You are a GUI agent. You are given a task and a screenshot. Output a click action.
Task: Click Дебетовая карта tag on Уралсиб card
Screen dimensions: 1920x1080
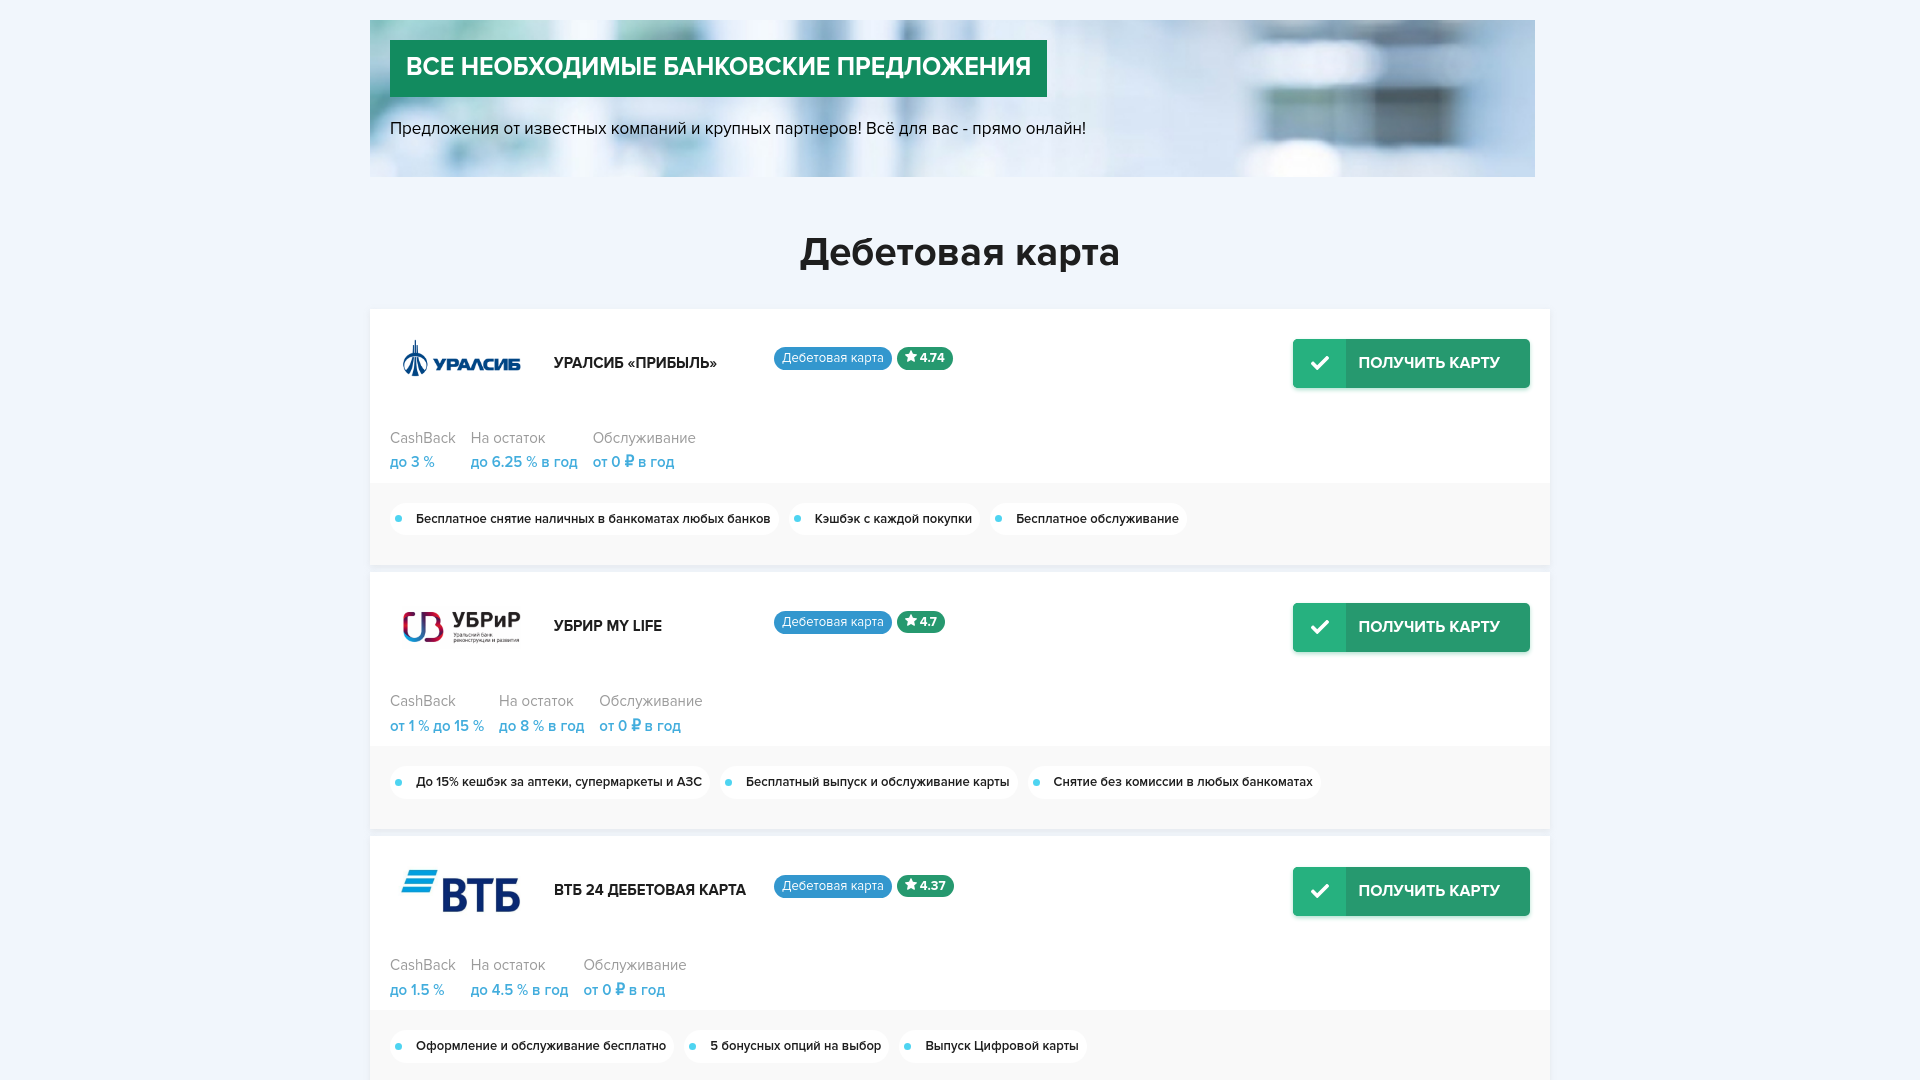click(833, 358)
